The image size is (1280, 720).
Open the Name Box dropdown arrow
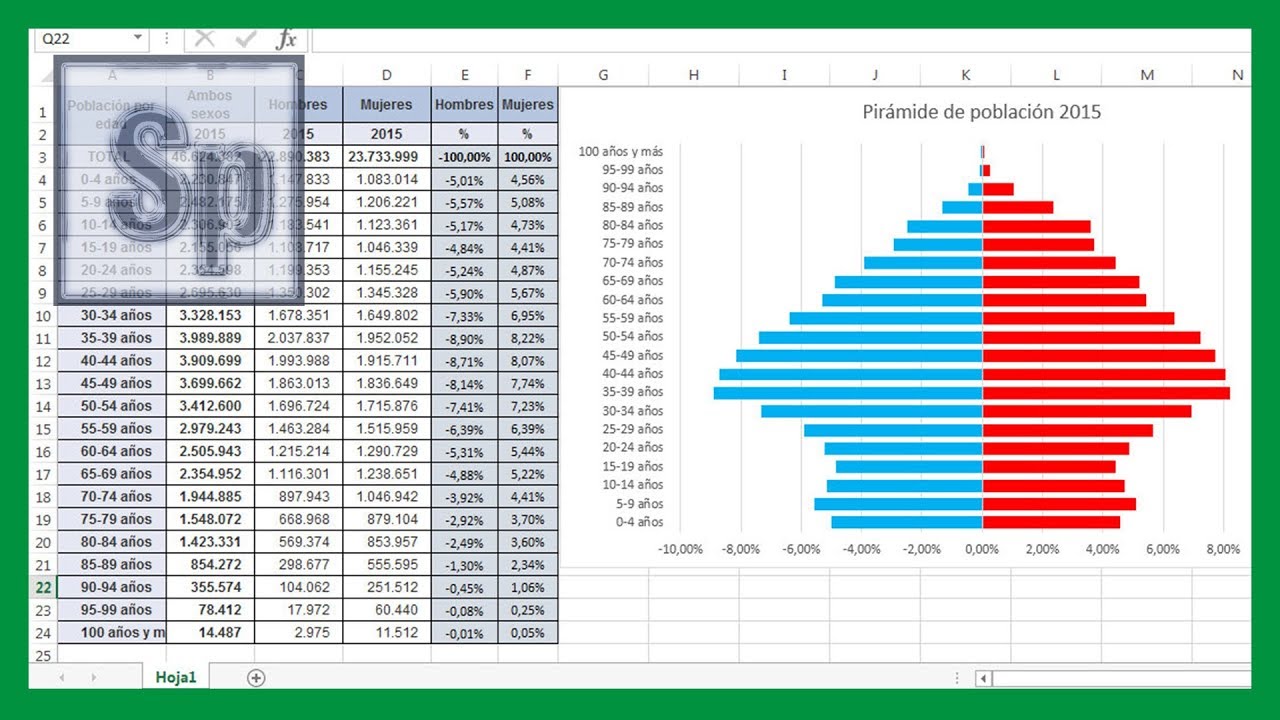(x=138, y=39)
